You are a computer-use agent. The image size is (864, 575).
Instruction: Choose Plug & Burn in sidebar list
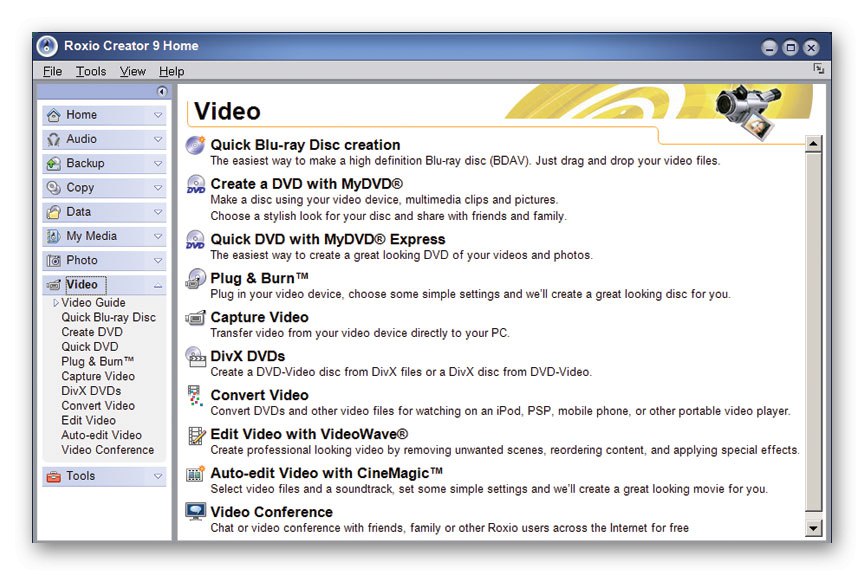pyautogui.click(x=98, y=362)
